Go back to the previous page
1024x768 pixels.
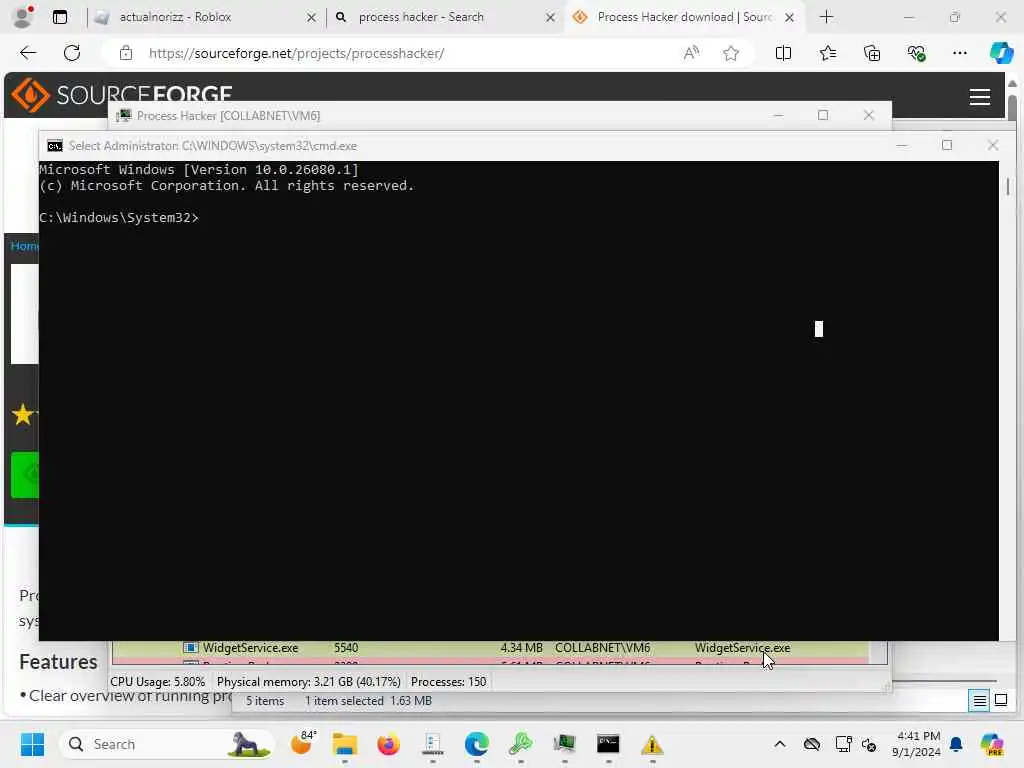point(28,53)
